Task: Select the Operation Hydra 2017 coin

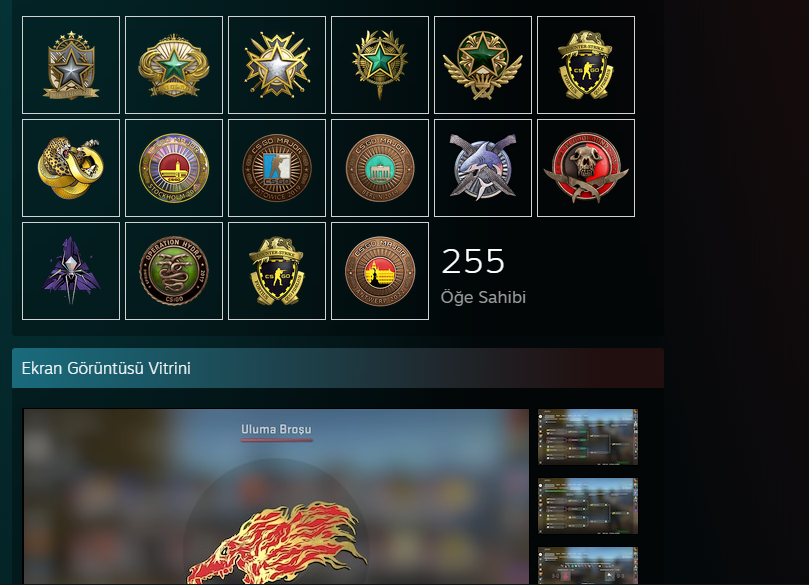Action: [174, 271]
